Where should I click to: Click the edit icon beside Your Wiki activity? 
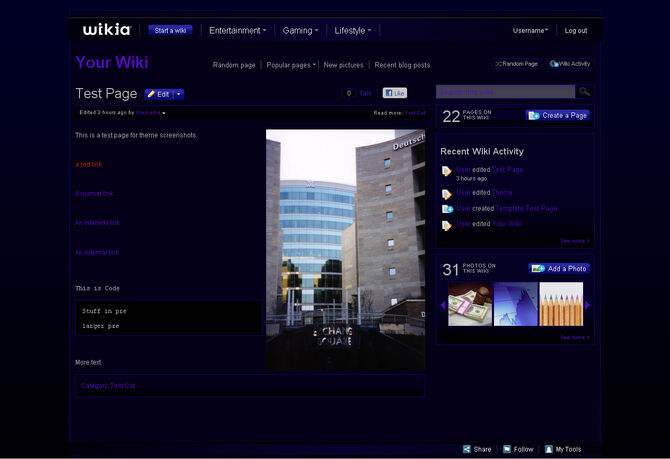(447, 225)
